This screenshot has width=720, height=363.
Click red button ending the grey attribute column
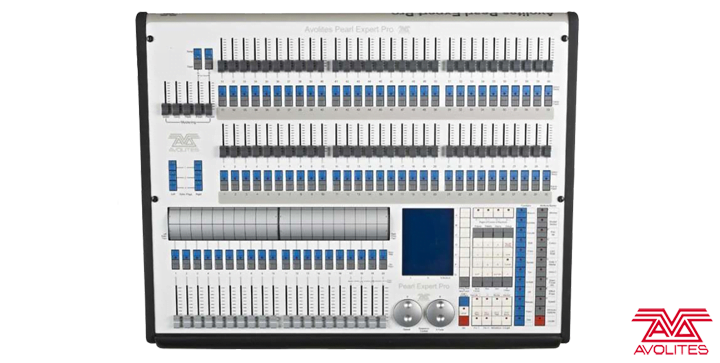[x=540, y=320]
